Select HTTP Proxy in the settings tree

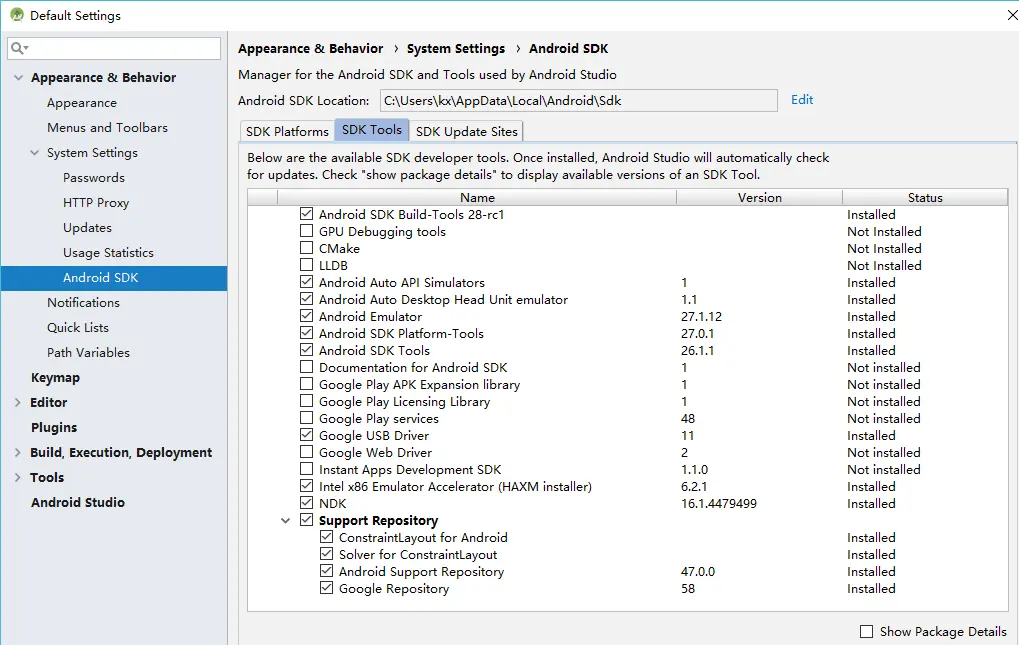(x=96, y=203)
